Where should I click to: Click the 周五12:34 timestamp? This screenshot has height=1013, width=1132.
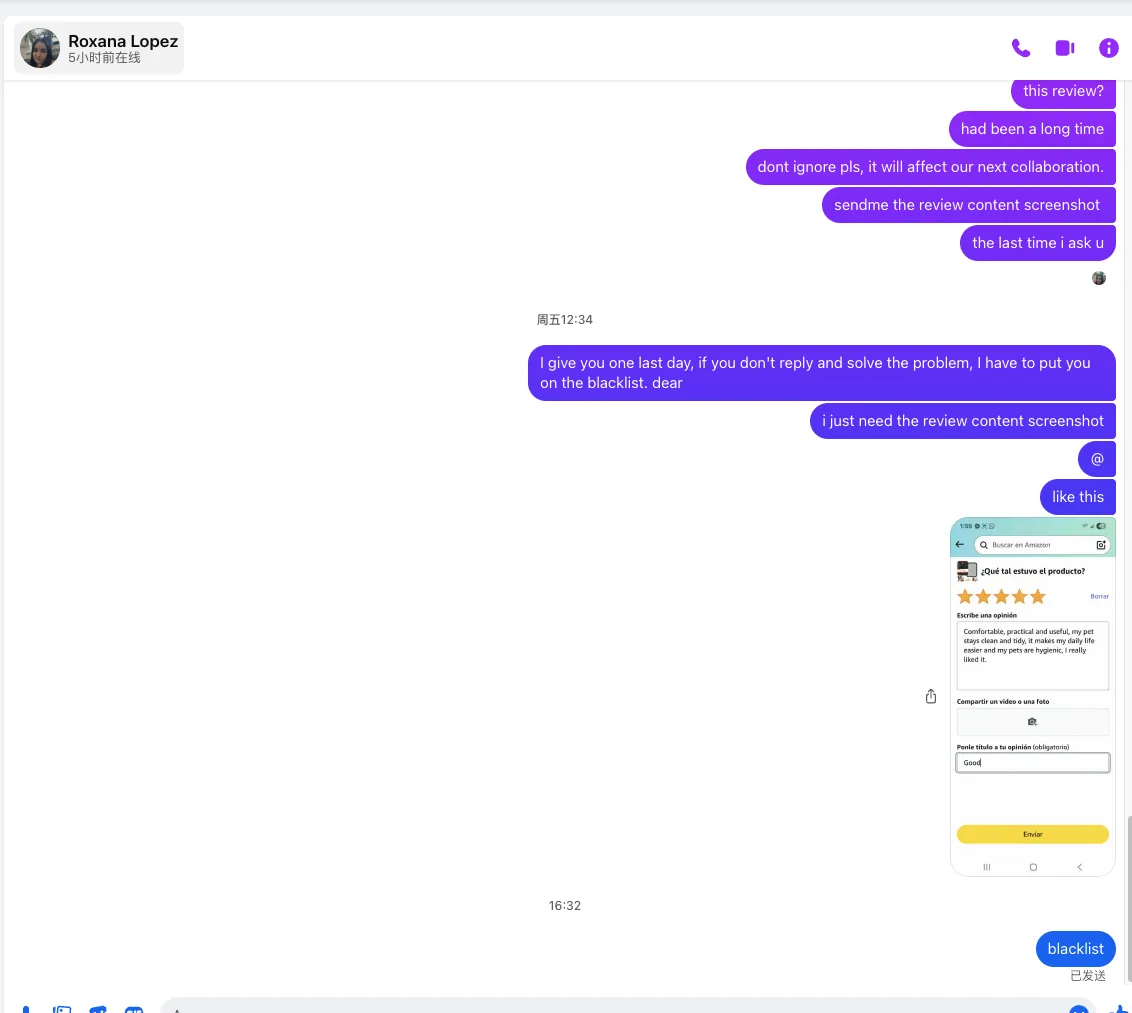565,320
